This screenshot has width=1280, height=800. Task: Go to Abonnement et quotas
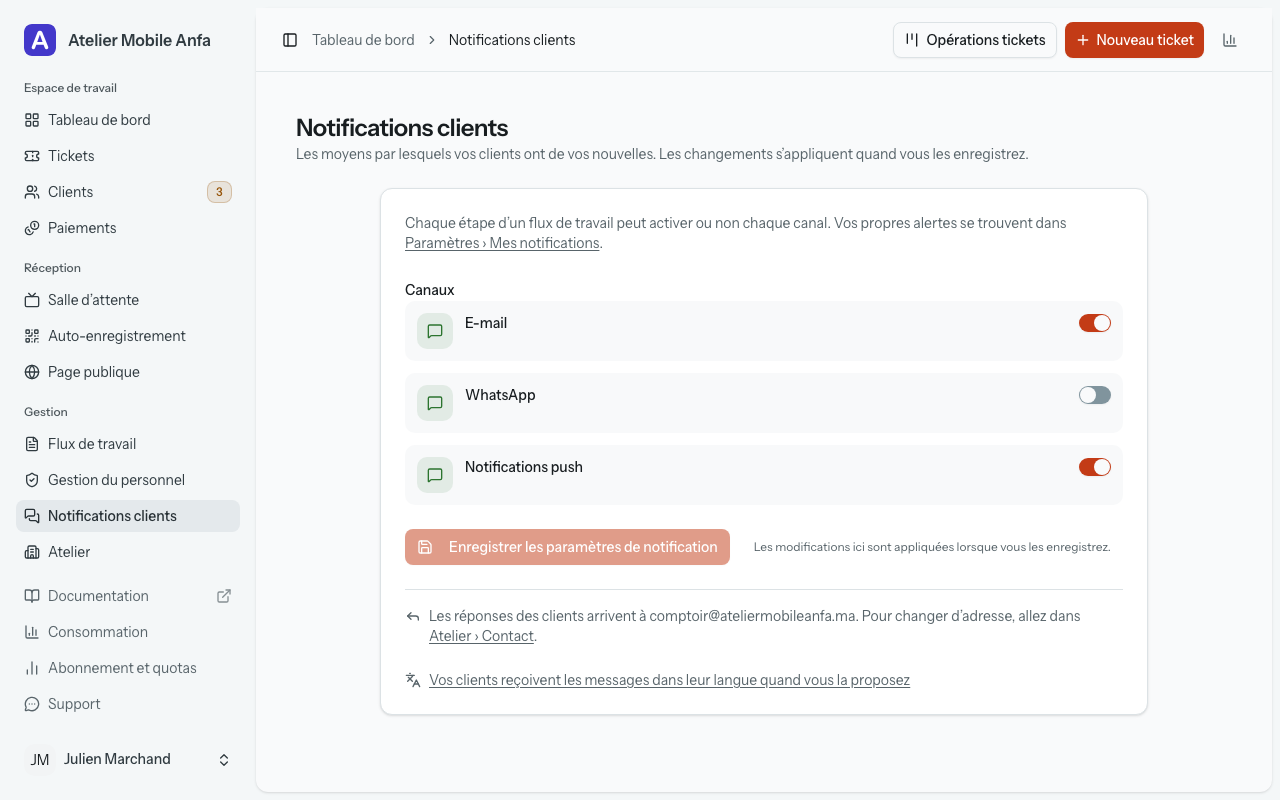(128, 668)
